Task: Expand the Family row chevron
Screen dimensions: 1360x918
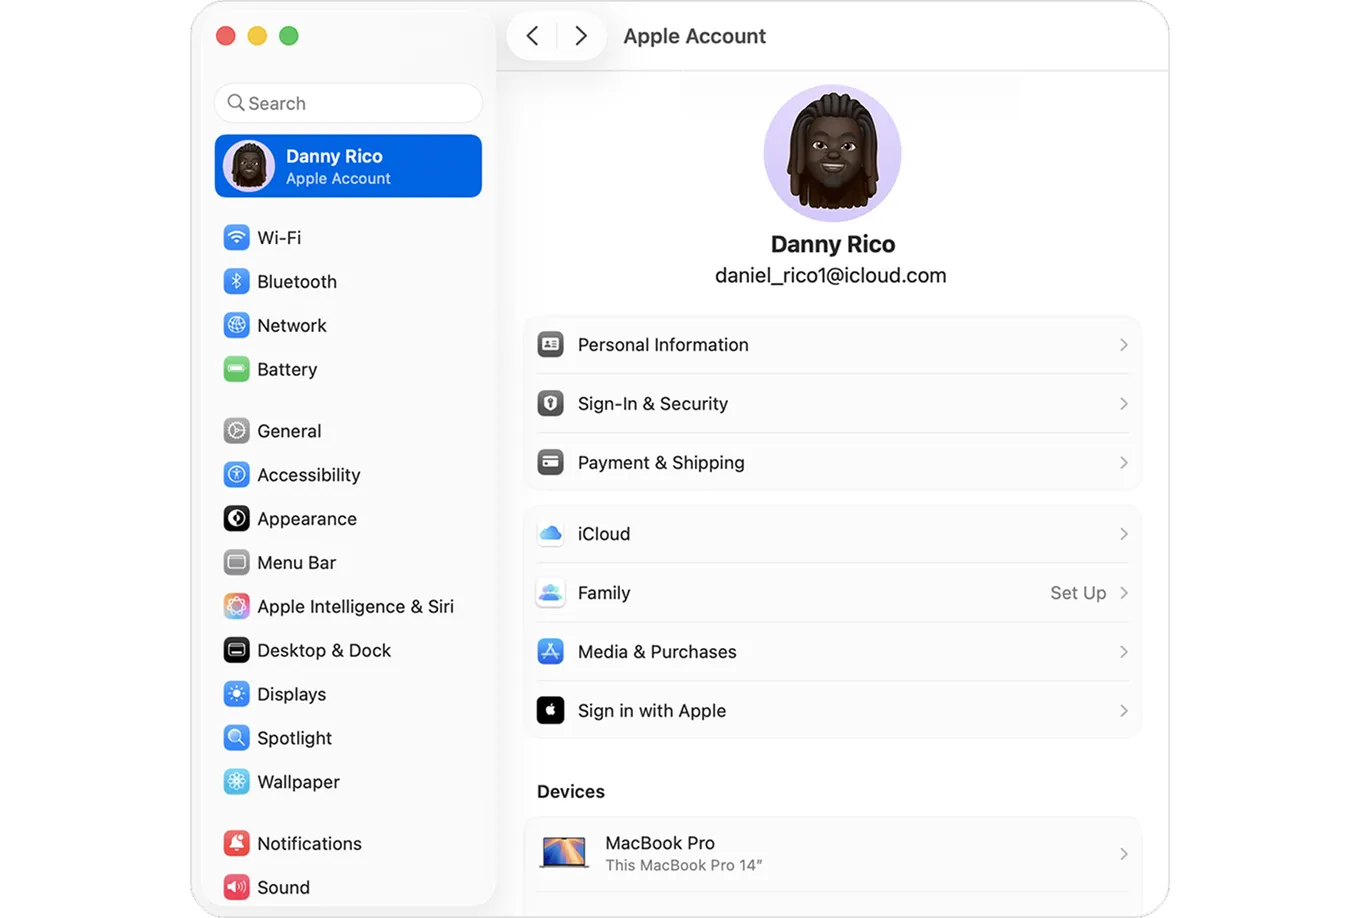Action: tap(1123, 592)
